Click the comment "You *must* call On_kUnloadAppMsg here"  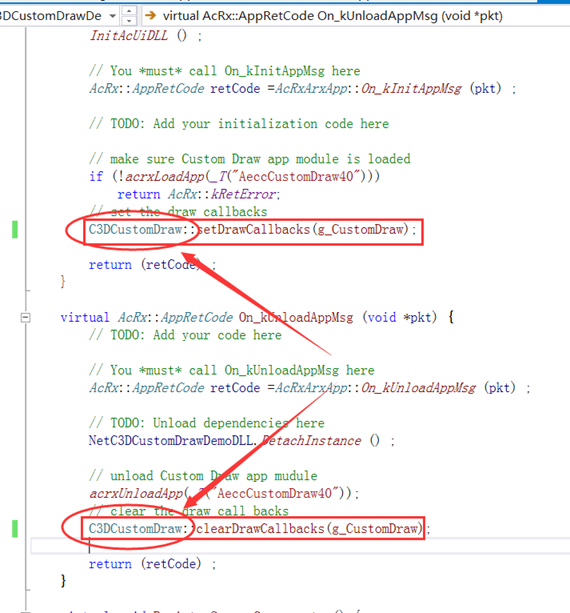[x=232, y=370]
